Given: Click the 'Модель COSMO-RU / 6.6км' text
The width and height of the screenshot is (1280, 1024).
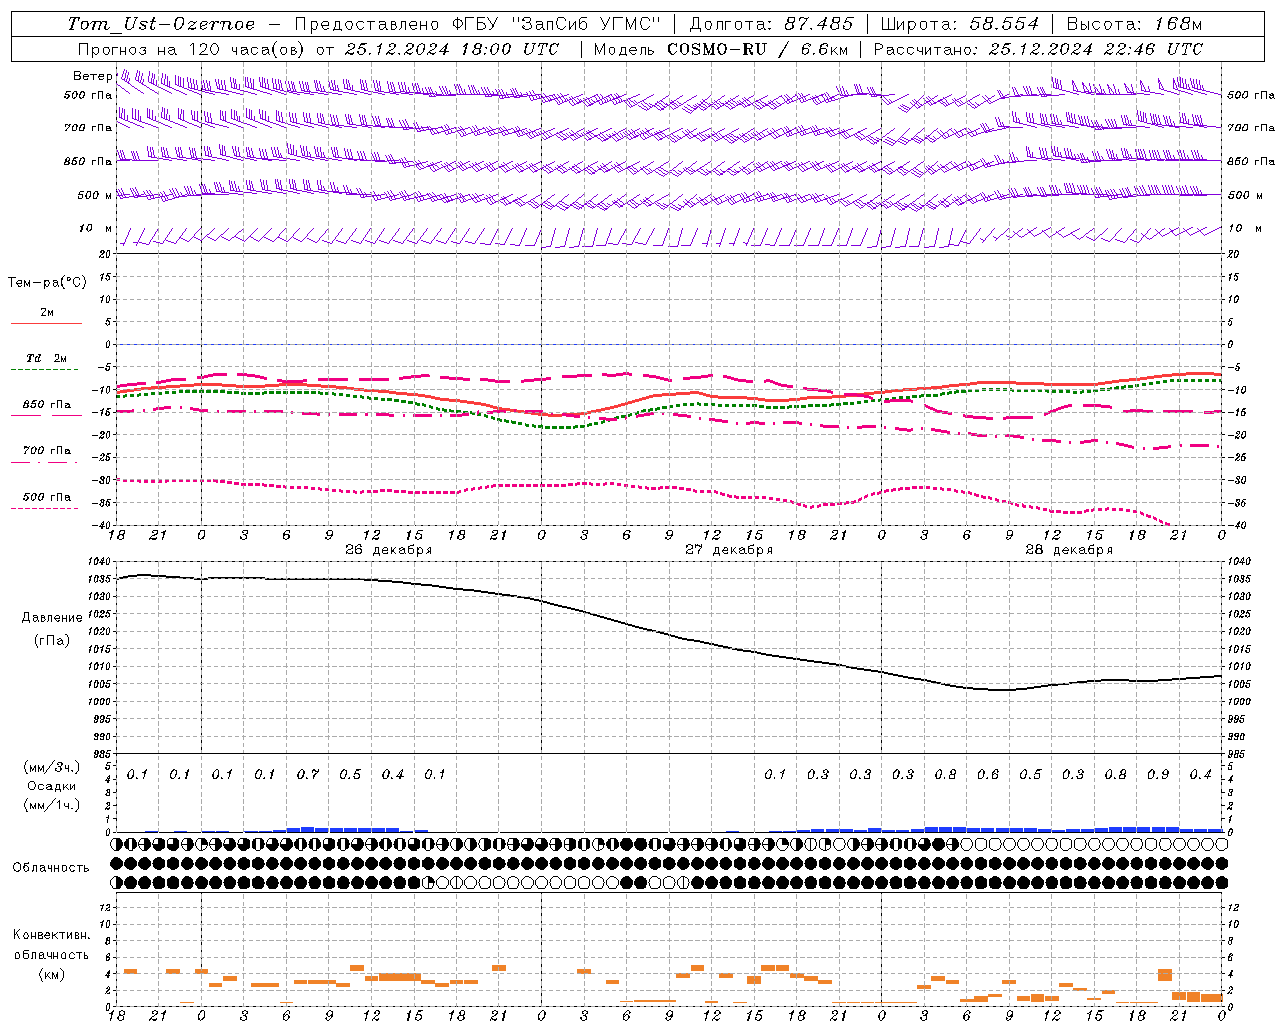Looking at the screenshot, I should (721, 49).
